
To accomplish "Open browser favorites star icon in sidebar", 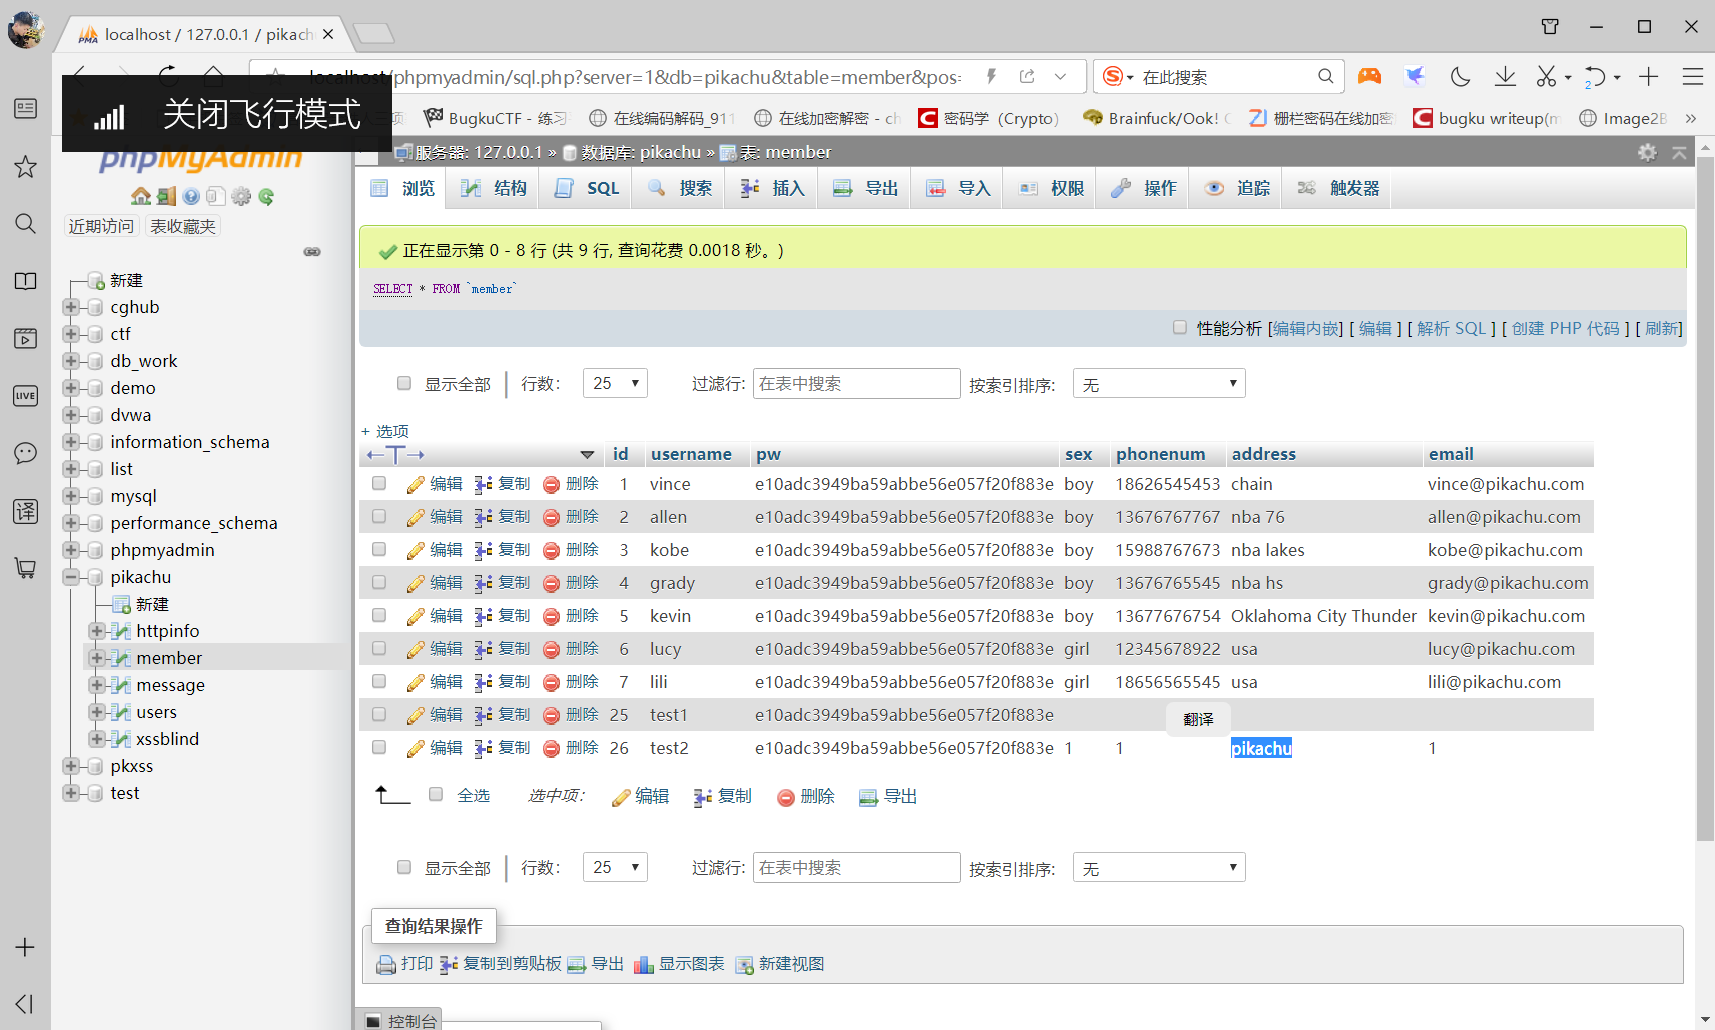I will 25,166.
